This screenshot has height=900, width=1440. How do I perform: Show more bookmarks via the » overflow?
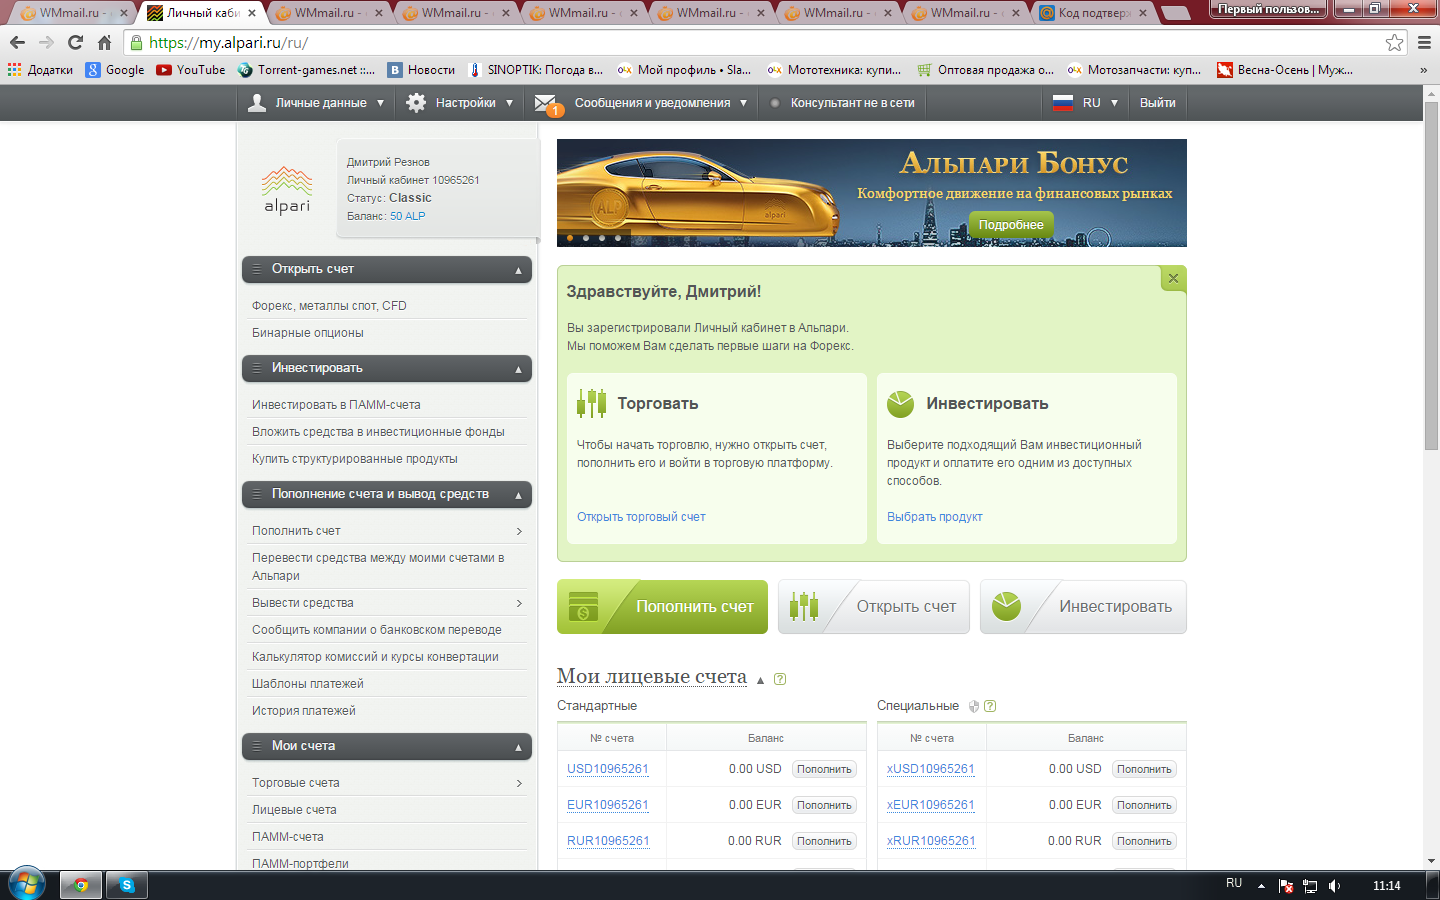[x=1423, y=70]
